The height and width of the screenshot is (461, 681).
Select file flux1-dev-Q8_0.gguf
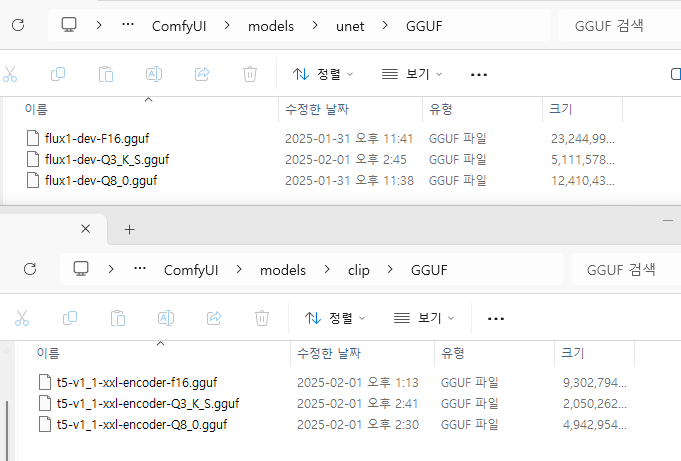(101, 180)
